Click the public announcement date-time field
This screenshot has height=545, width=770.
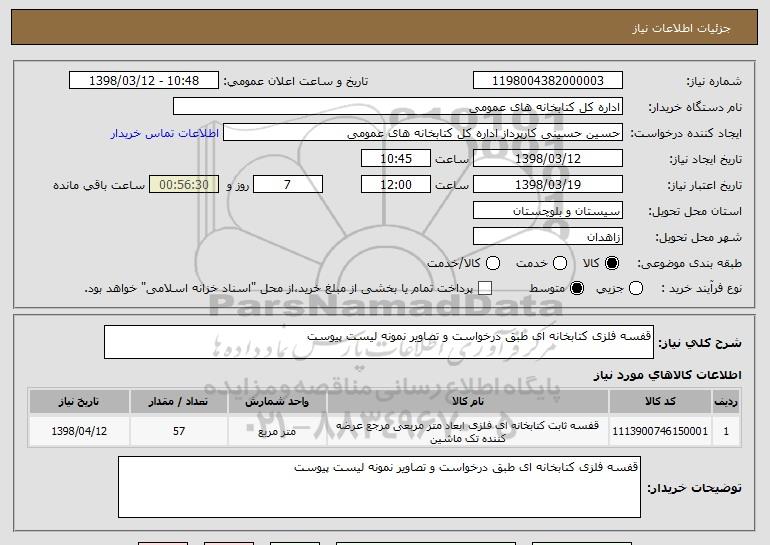point(144,81)
